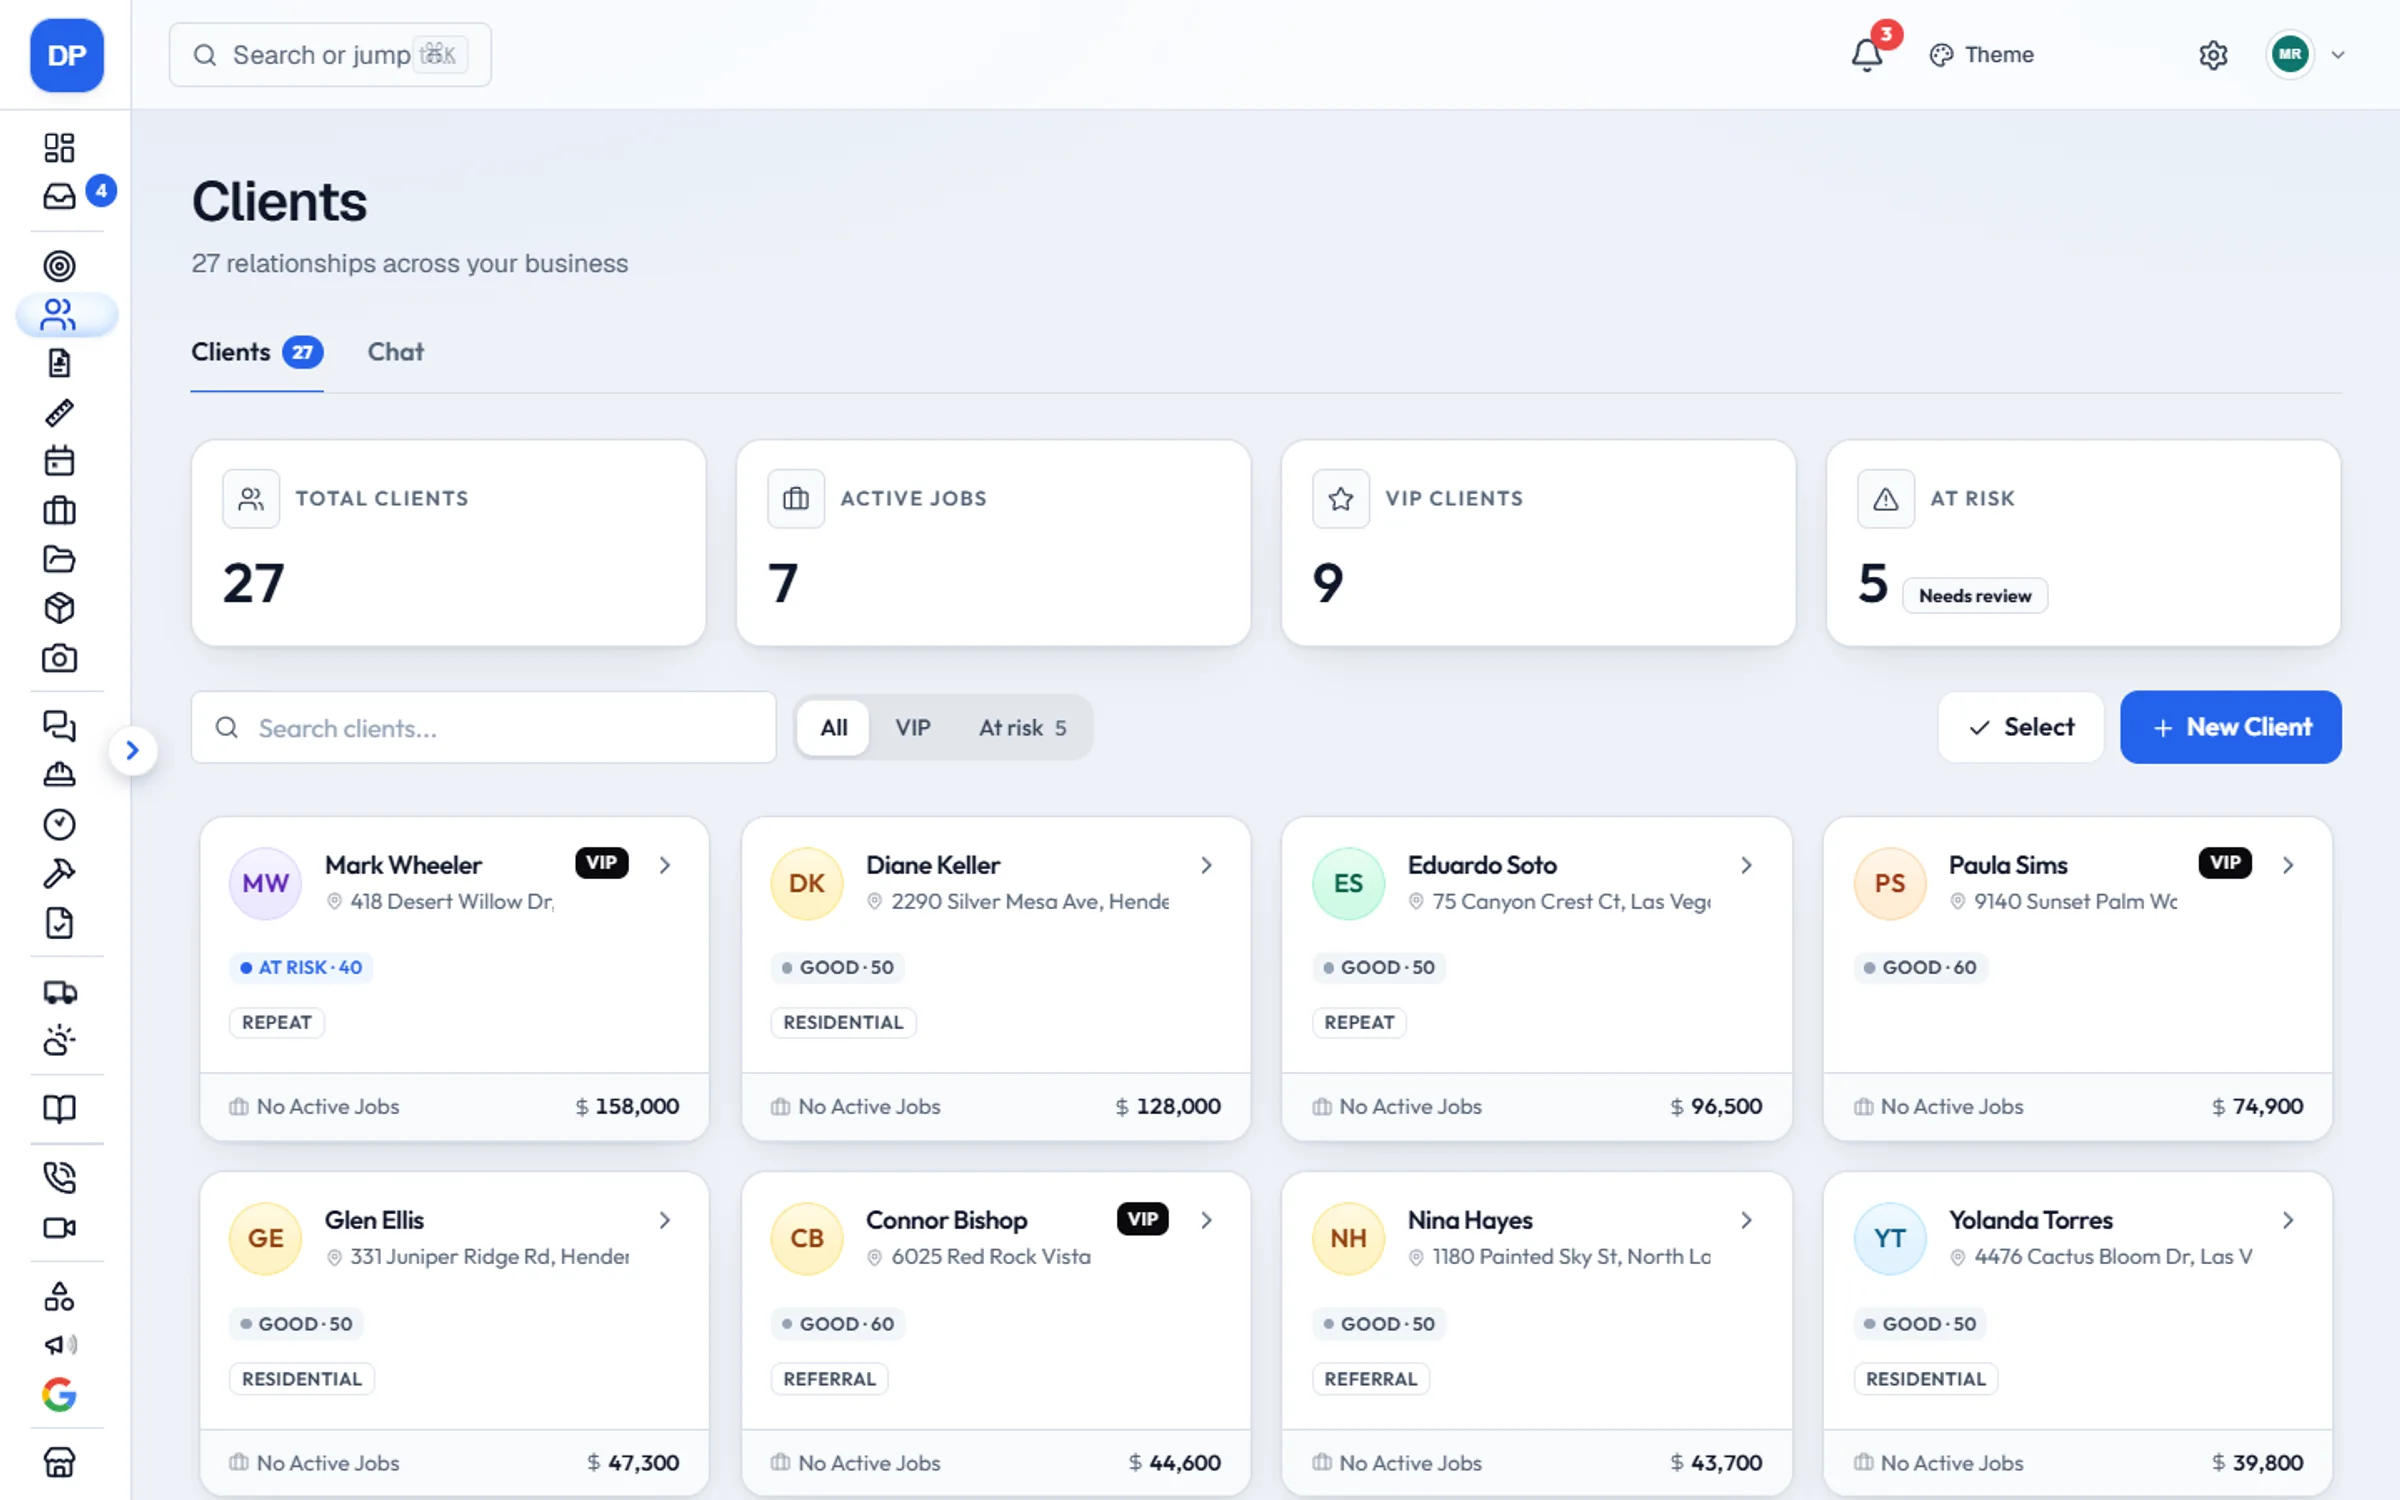Open the phone calls icon in sidebar
The height and width of the screenshot is (1500, 2400).
point(59,1177)
